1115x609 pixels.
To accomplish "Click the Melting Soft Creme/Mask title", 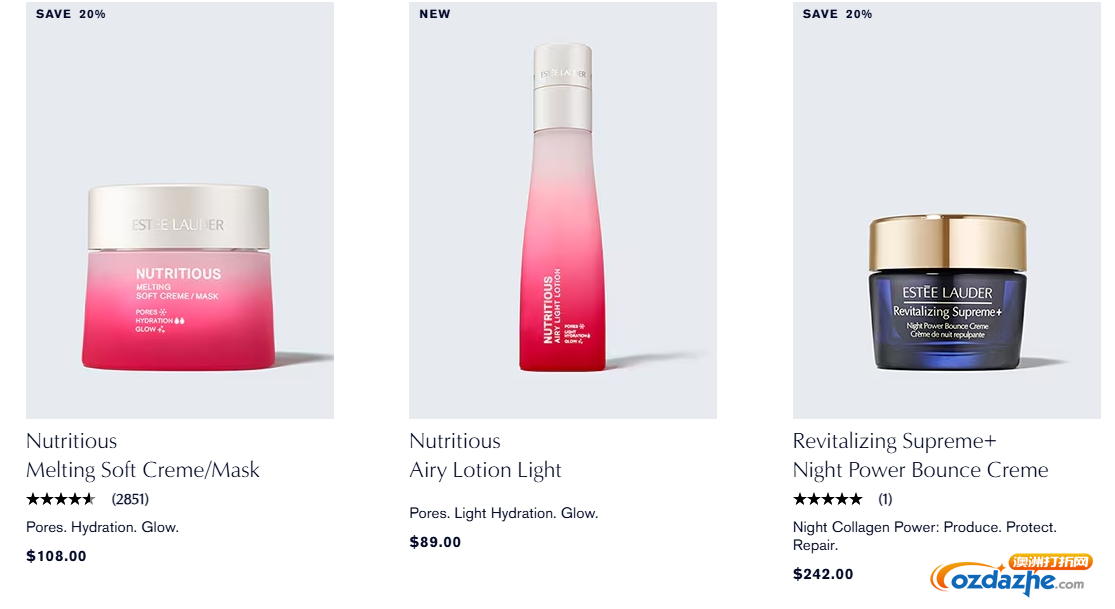I will pyautogui.click(x=143, y=470).
